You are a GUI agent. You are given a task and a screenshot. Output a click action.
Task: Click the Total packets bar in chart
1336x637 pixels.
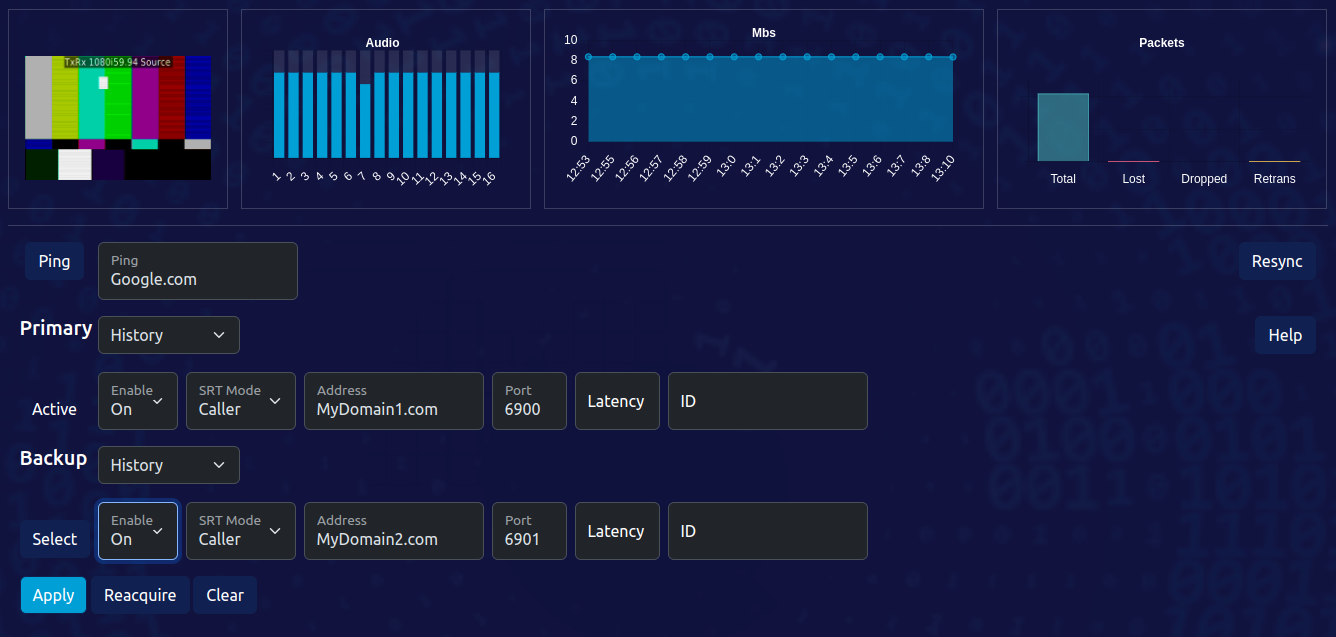coord(1063,127)
